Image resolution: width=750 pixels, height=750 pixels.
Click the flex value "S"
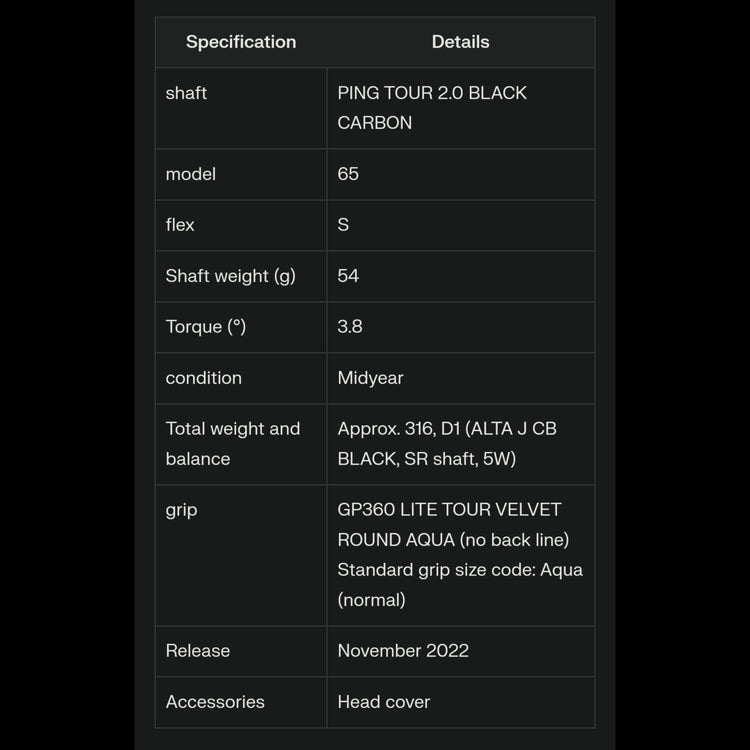click(343, 225)
